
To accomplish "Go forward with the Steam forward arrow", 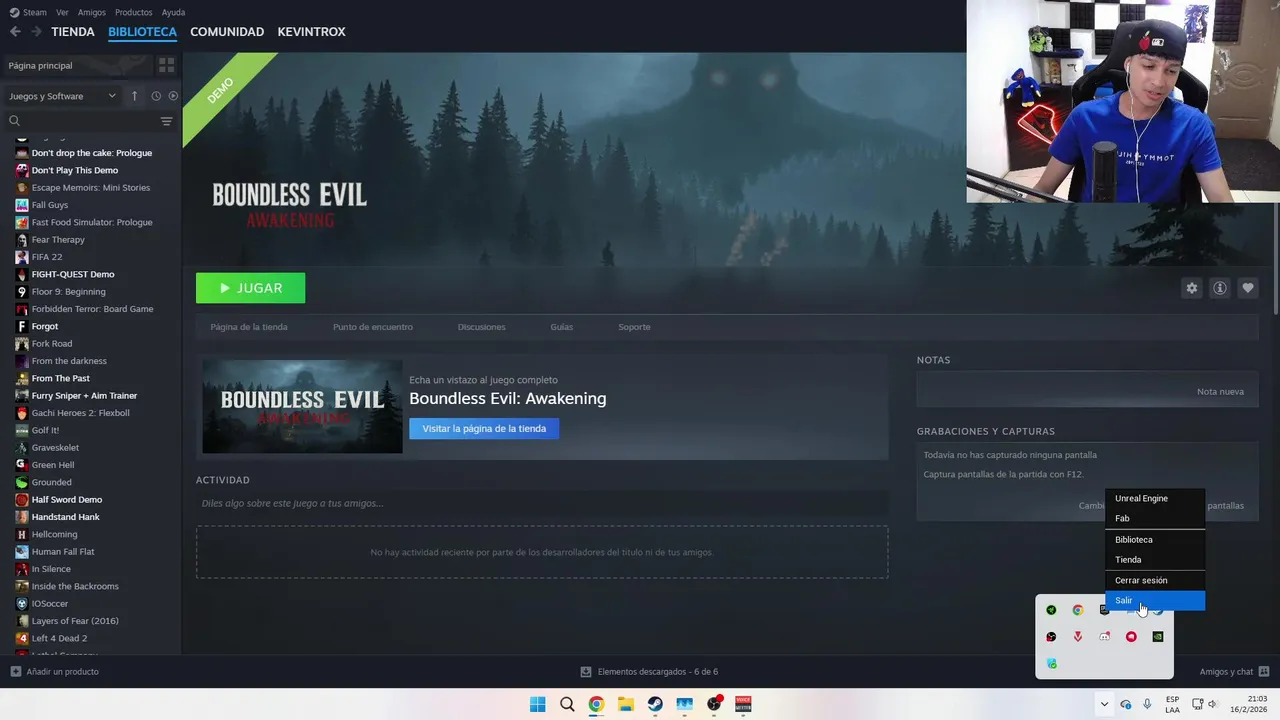I will (36, 32).
